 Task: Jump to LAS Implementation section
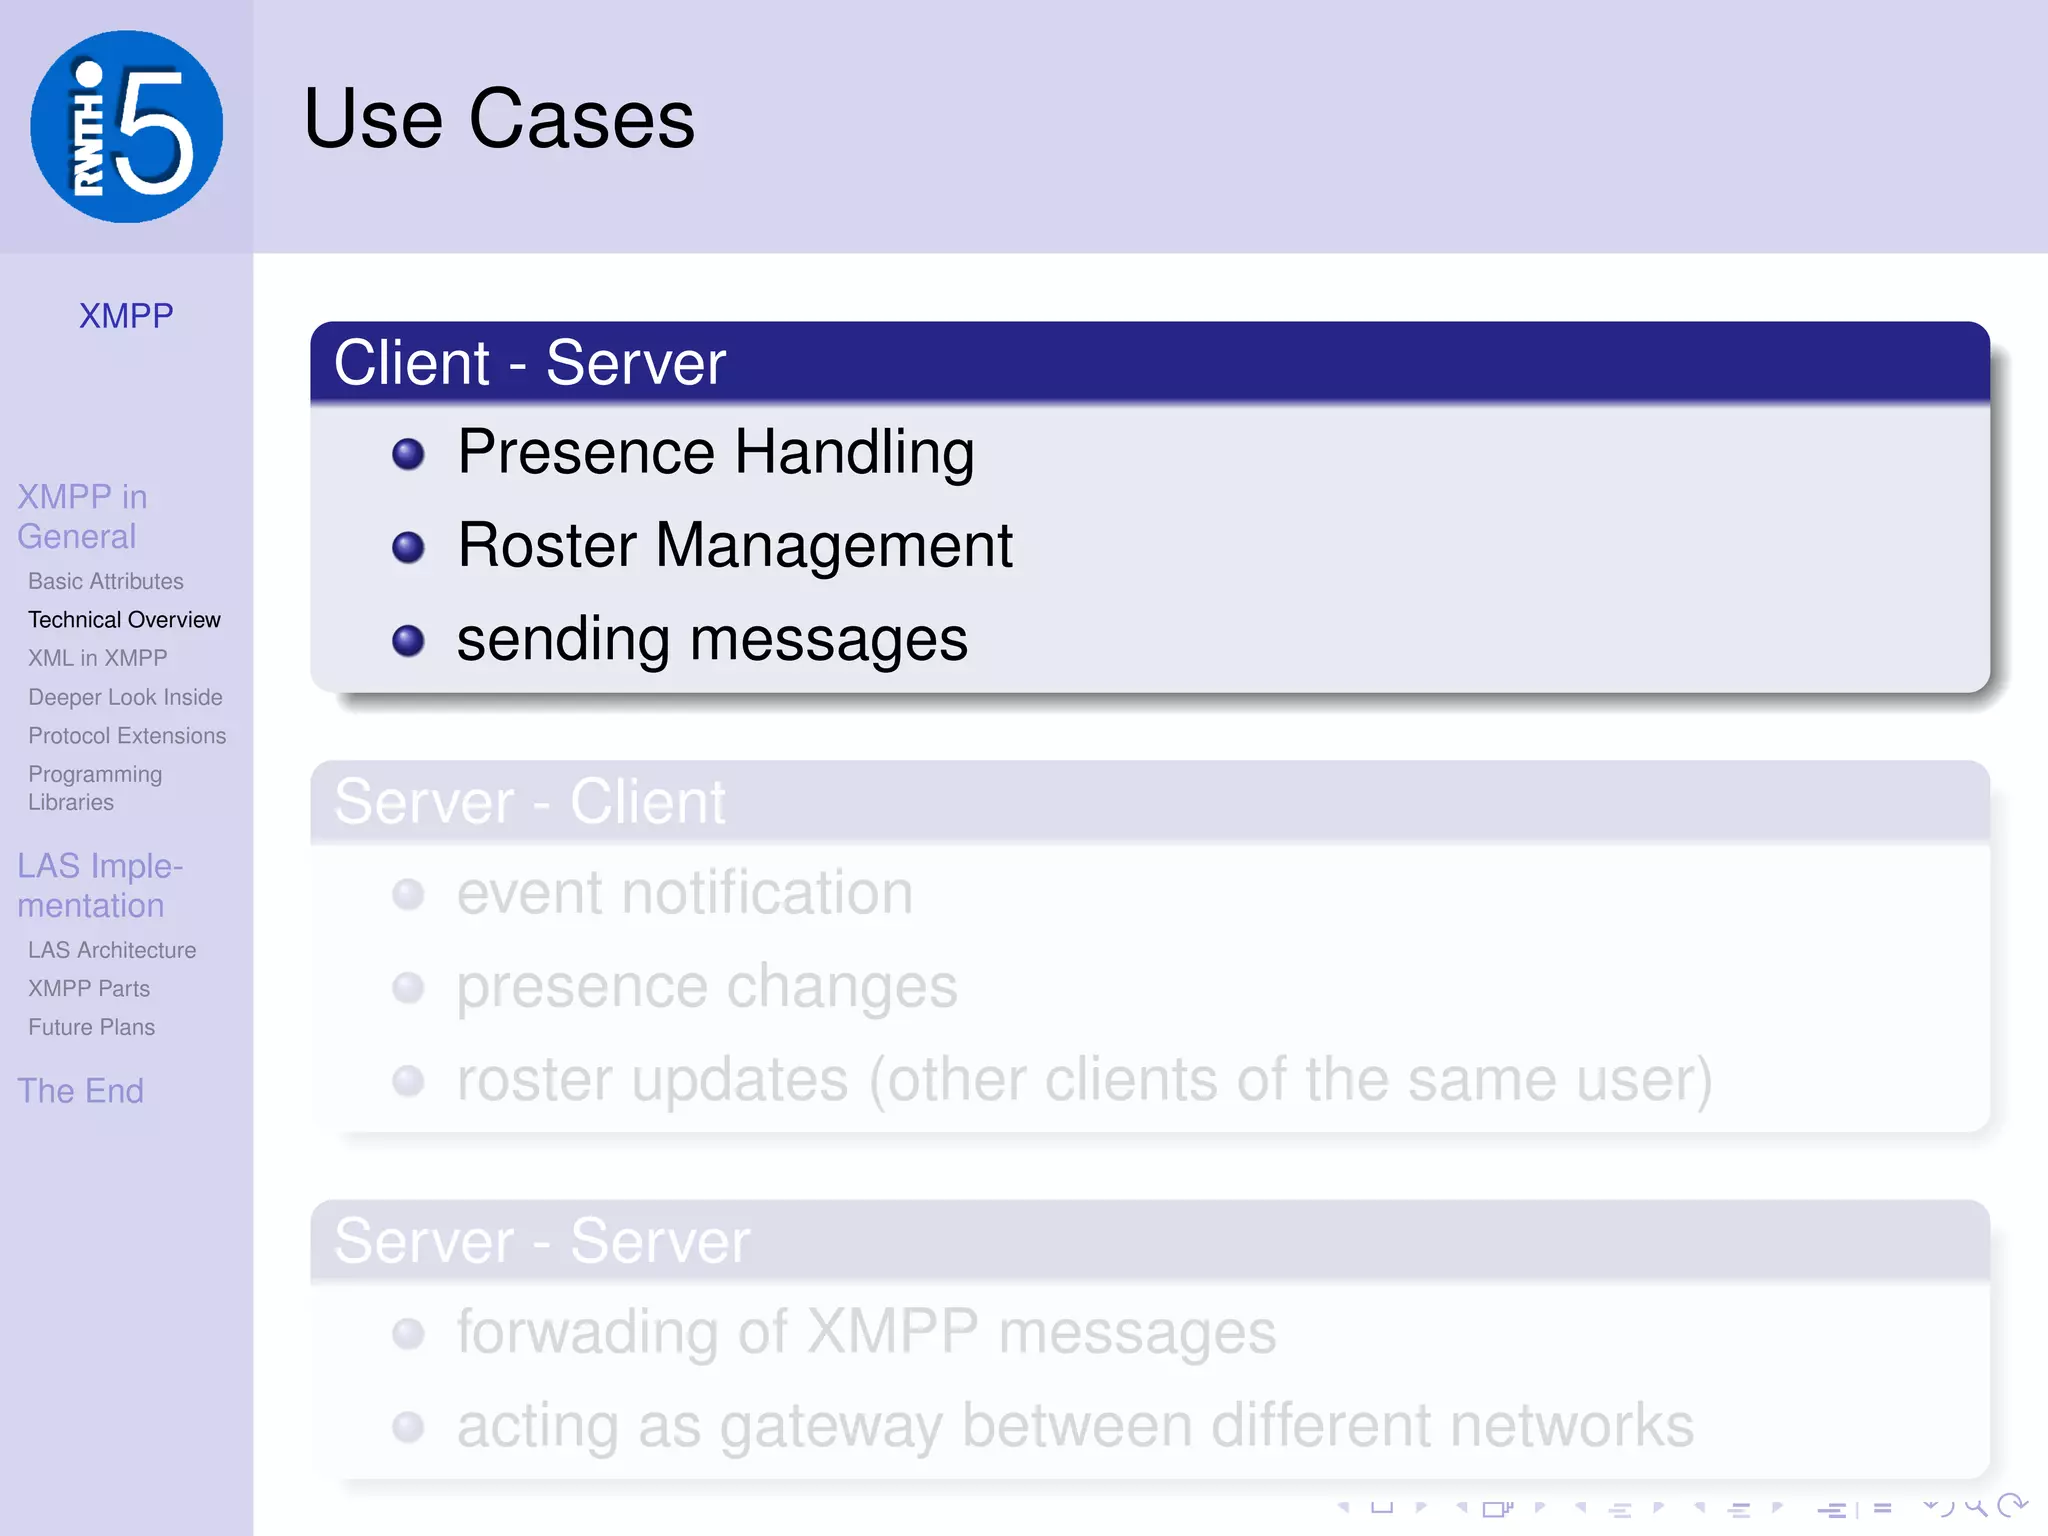click(100, 885)
